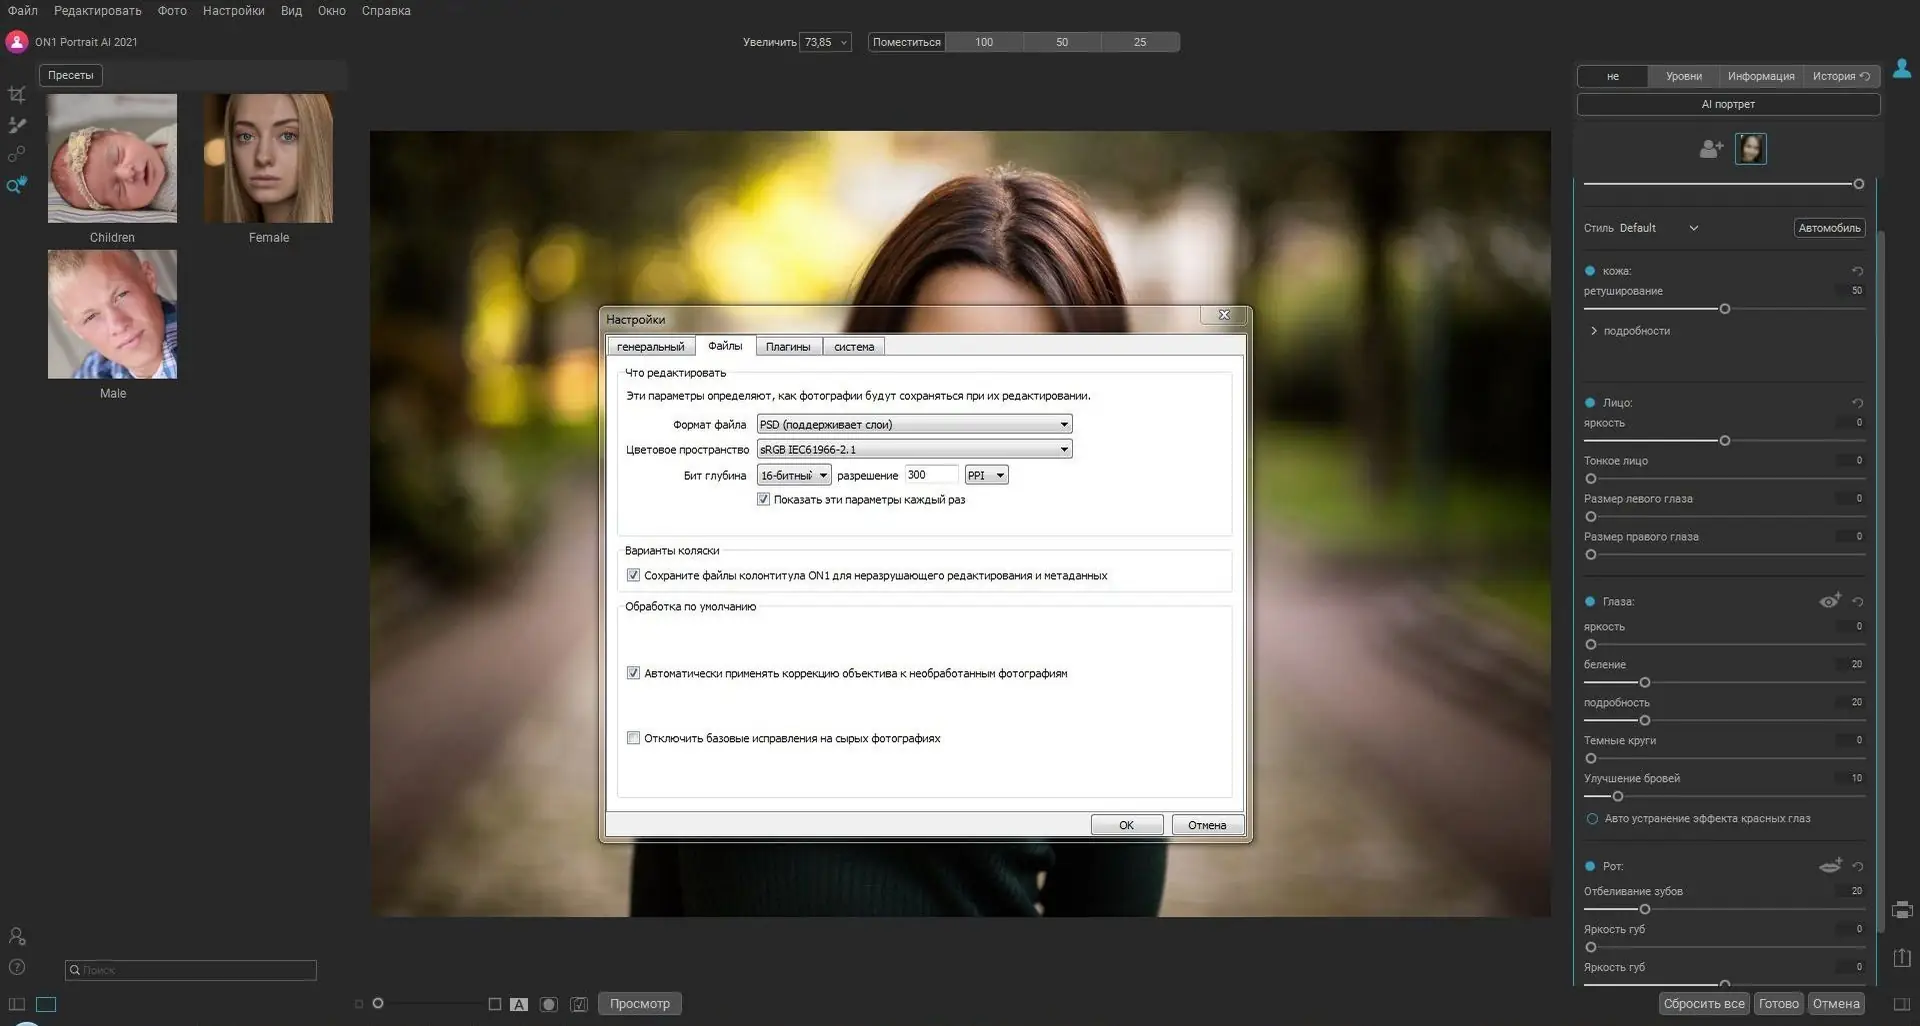Click the Поиск search field
This screenshot has height=1026, width=1920.
(x=191, y=970)
